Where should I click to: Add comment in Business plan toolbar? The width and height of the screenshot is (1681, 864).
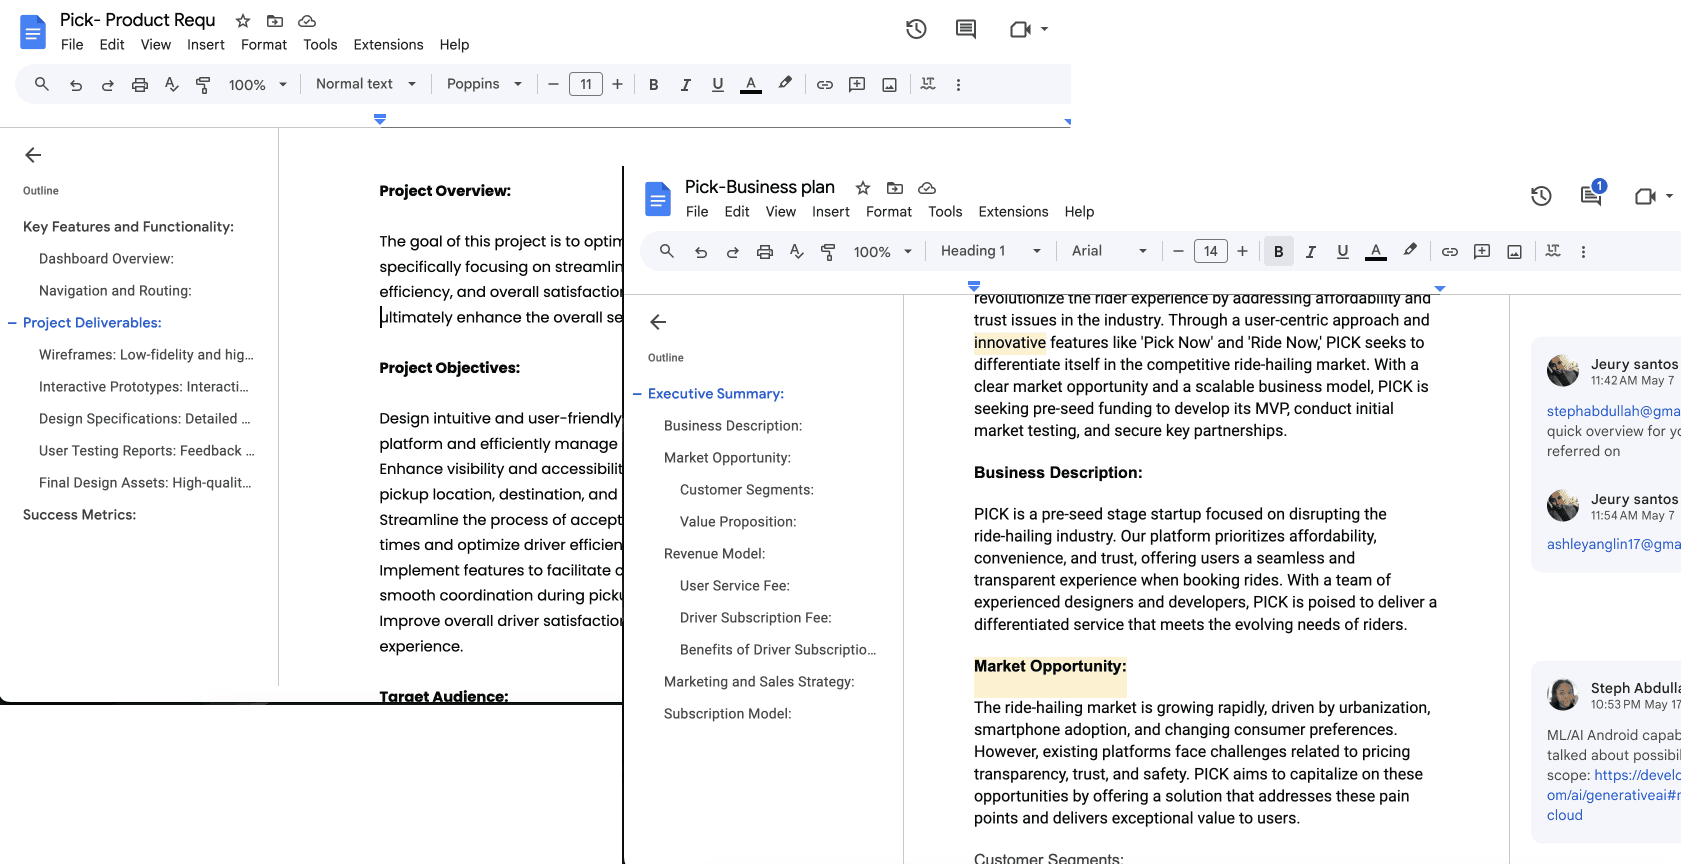[x=1482, y=252]
